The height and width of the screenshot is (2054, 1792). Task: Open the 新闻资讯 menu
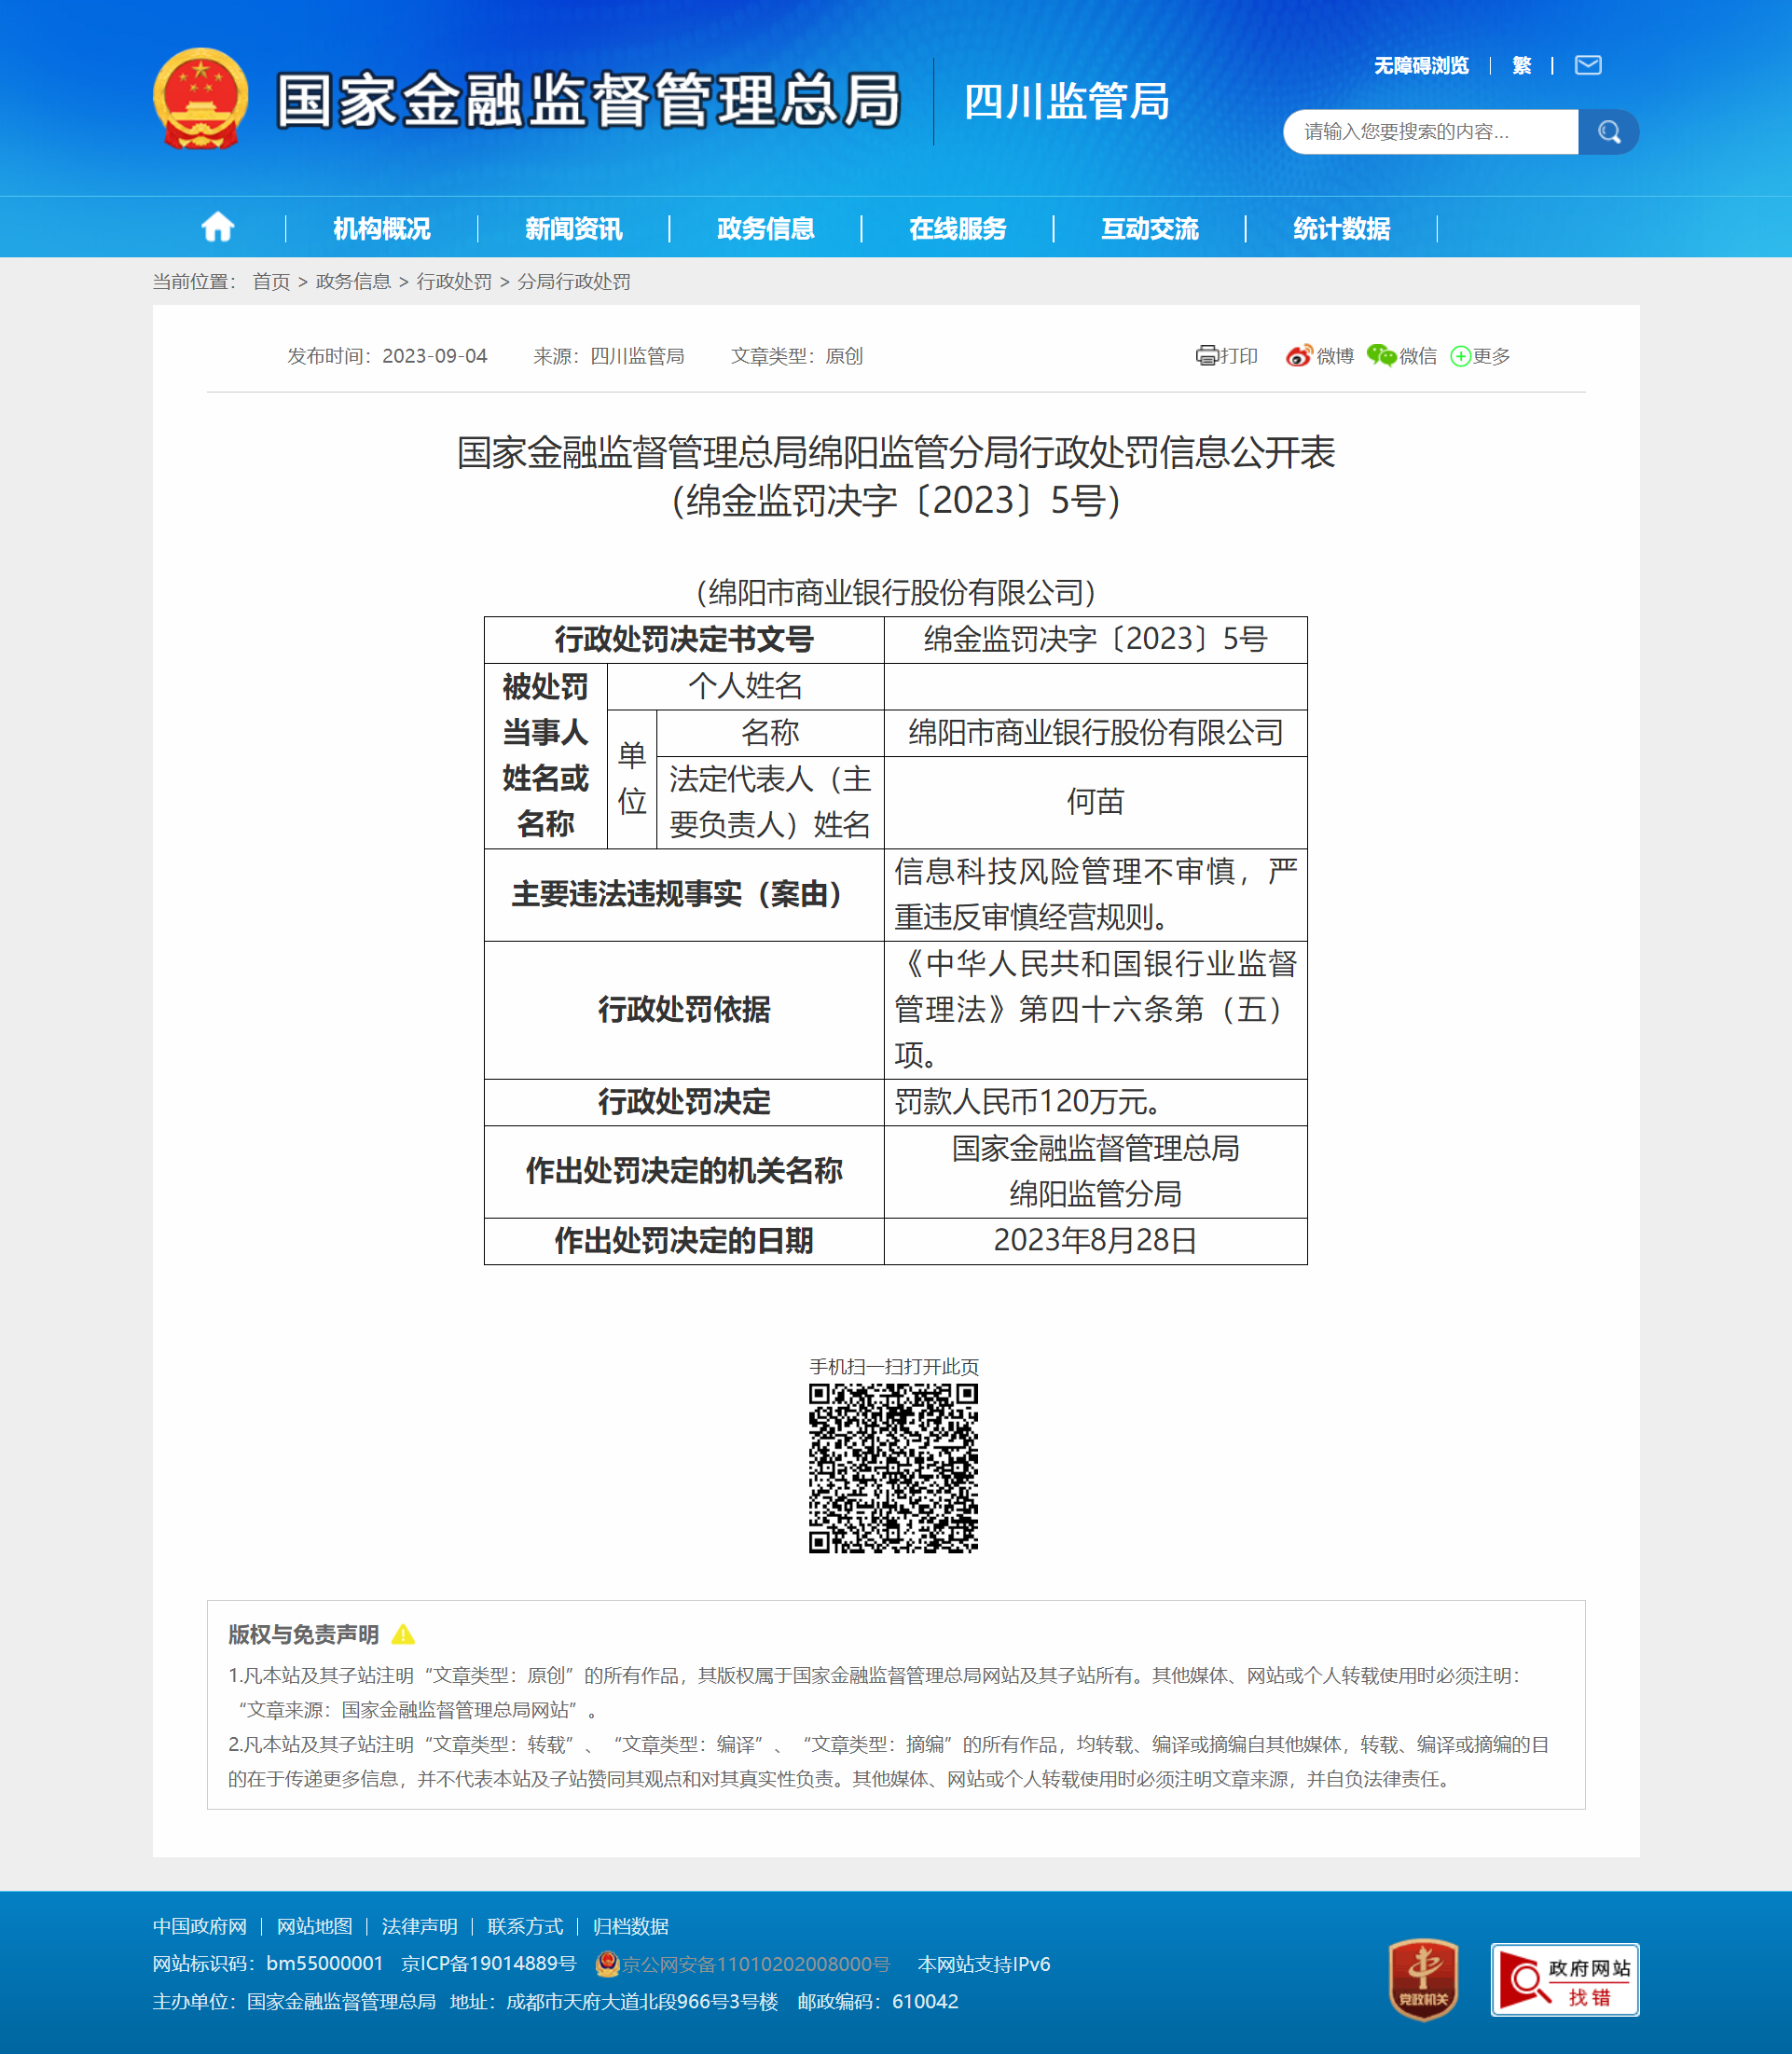[x=574, y=229]
